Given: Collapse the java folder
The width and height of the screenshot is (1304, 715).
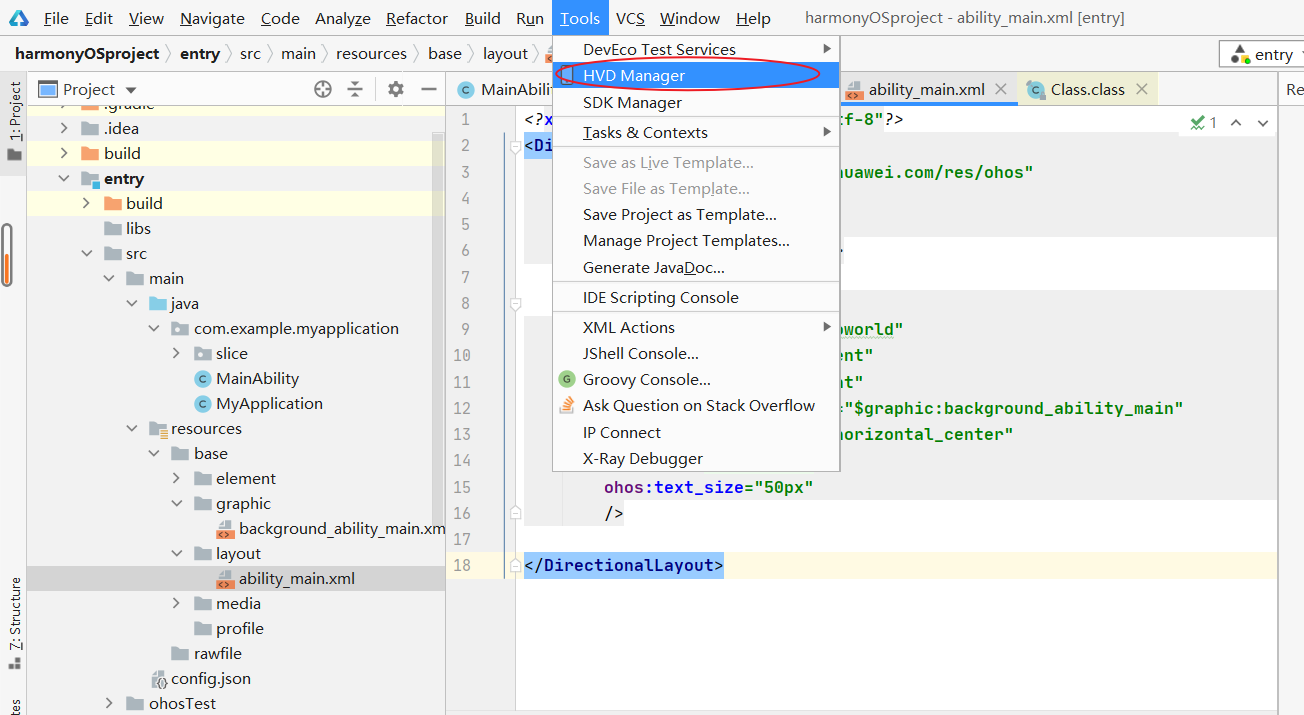Looking at the screenshot, I should (132, 304).
